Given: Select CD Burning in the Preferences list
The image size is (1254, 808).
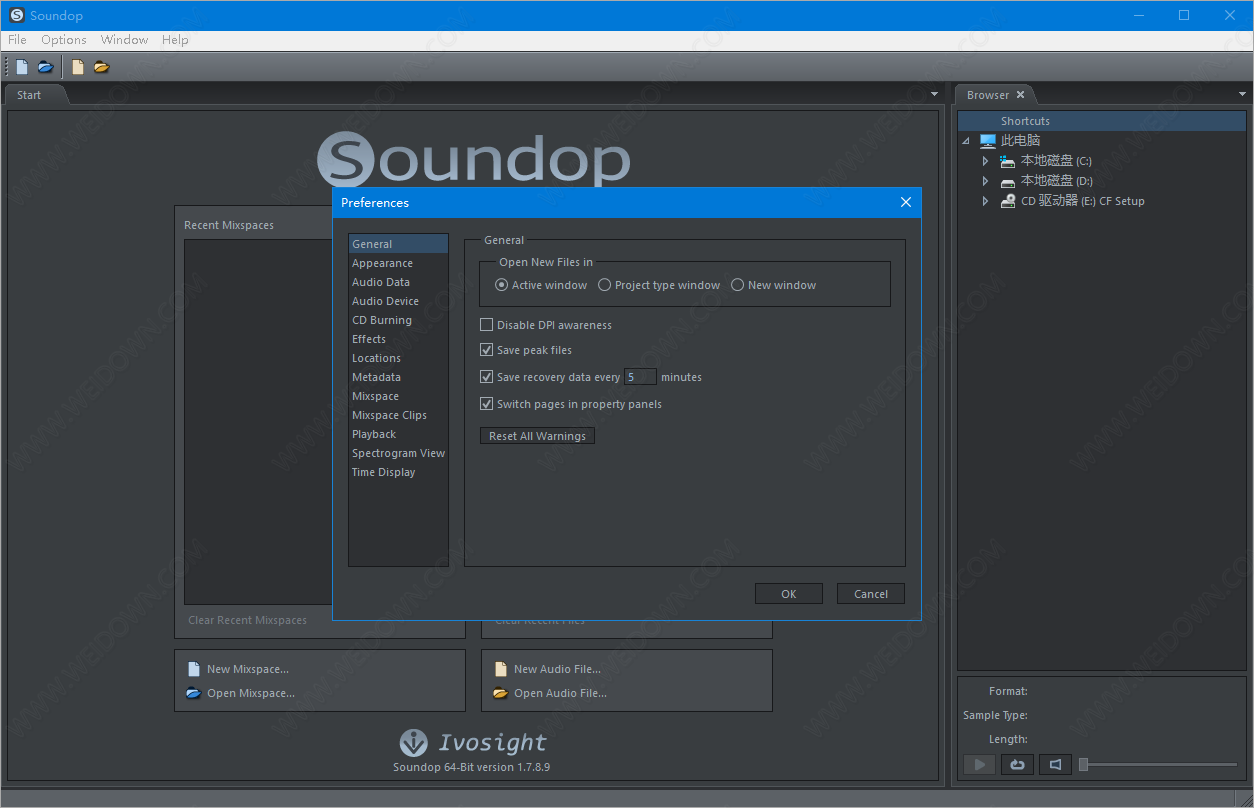Looking at the screenshot, I should click(x=398, y=320).
